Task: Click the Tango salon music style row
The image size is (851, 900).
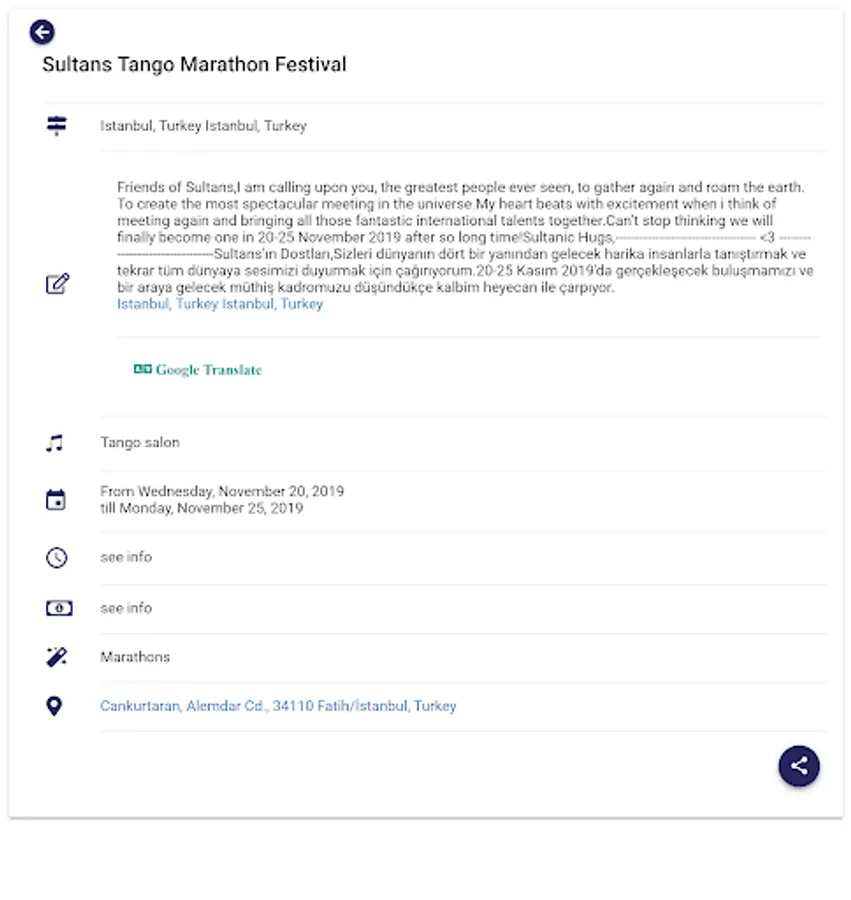Action: [x=140, y=443]
